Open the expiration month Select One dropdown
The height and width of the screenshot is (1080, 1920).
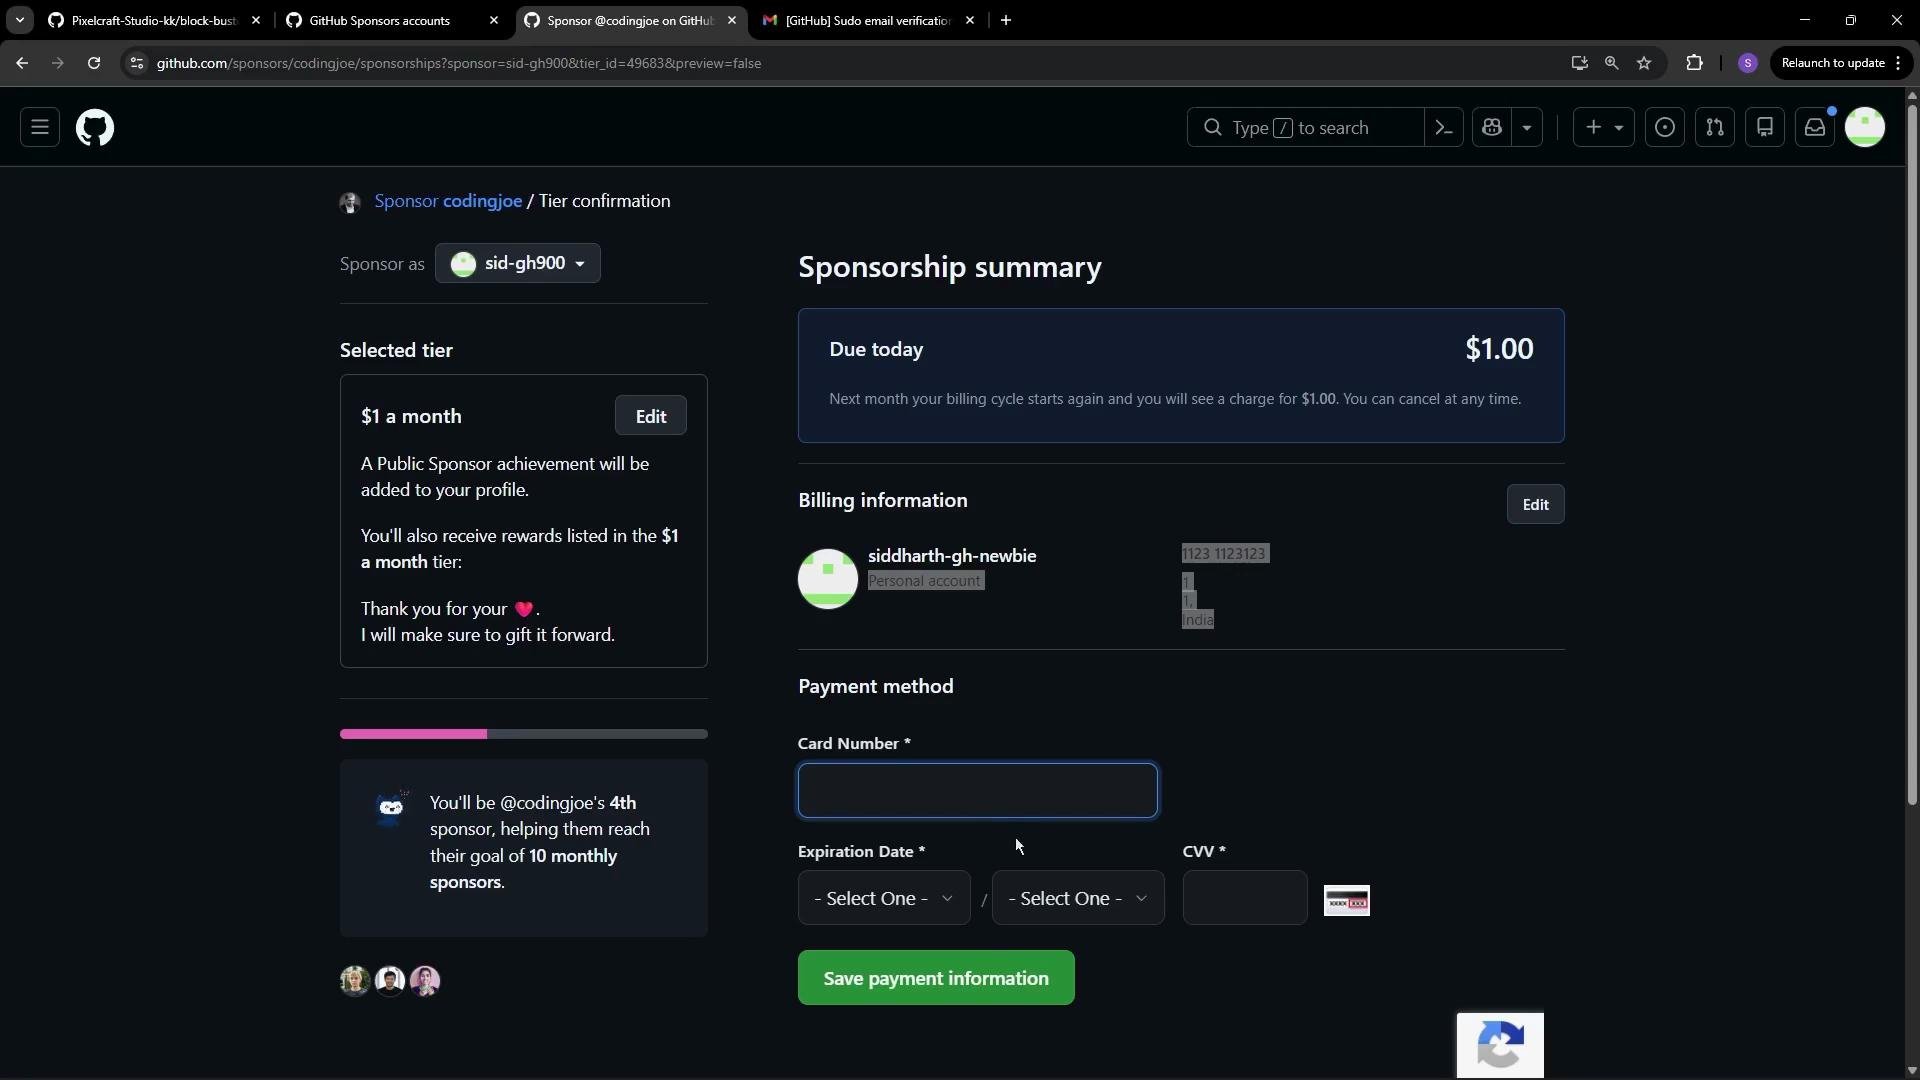point(884,898)
